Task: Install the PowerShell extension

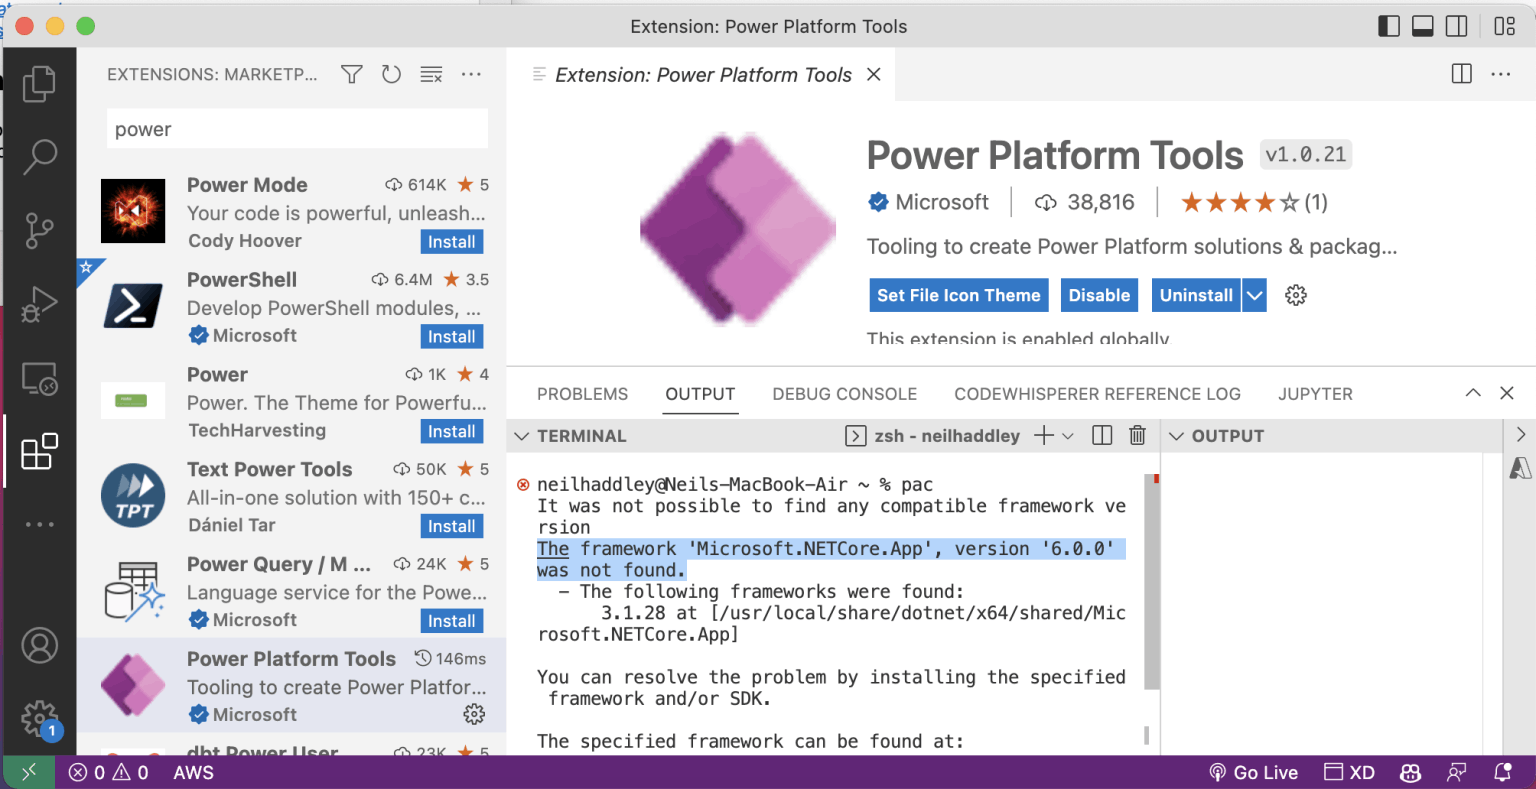Action: point(452,337)
